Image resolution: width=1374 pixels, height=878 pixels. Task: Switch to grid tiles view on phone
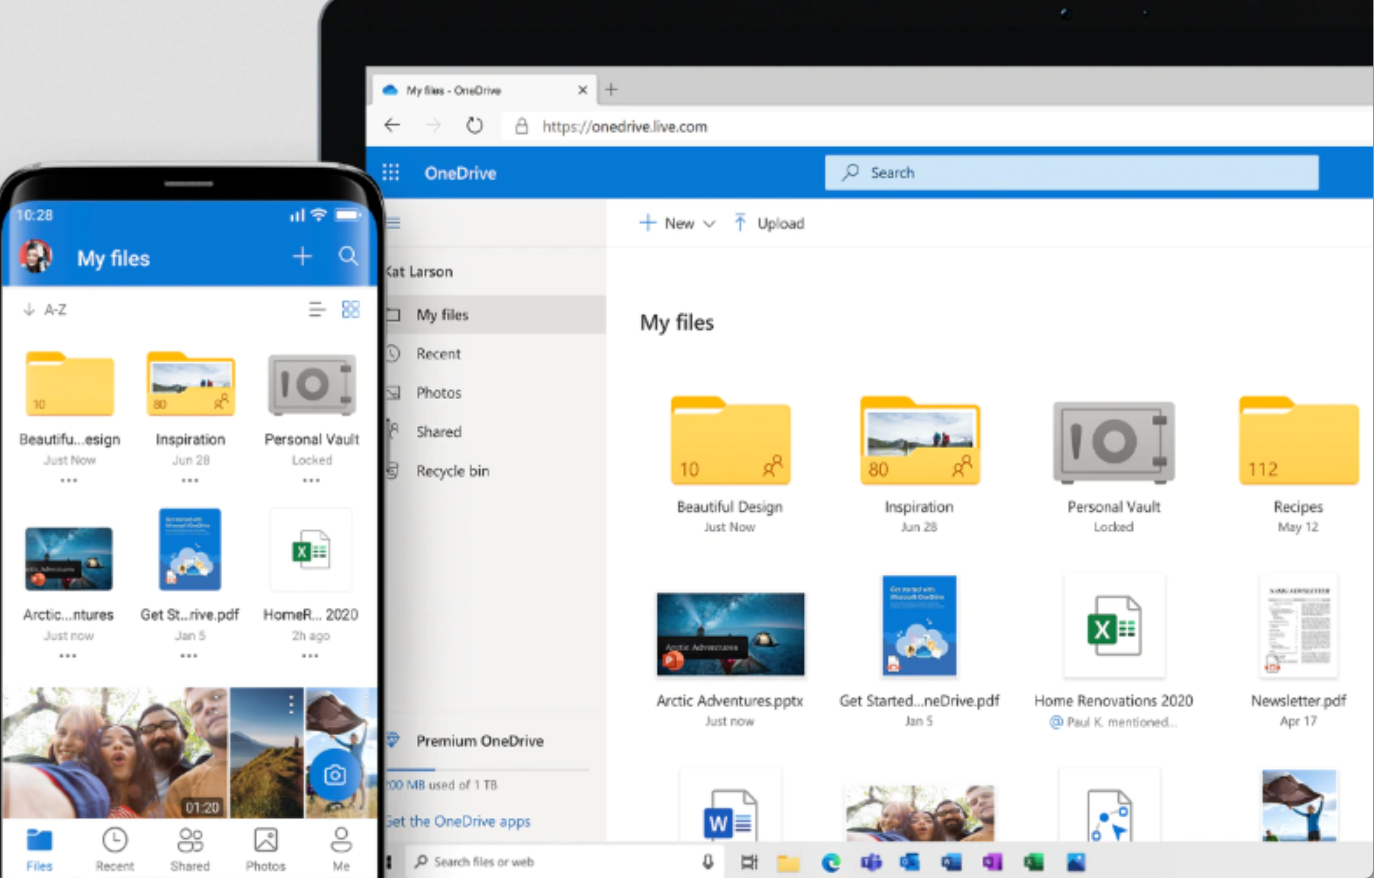[350, 310]
